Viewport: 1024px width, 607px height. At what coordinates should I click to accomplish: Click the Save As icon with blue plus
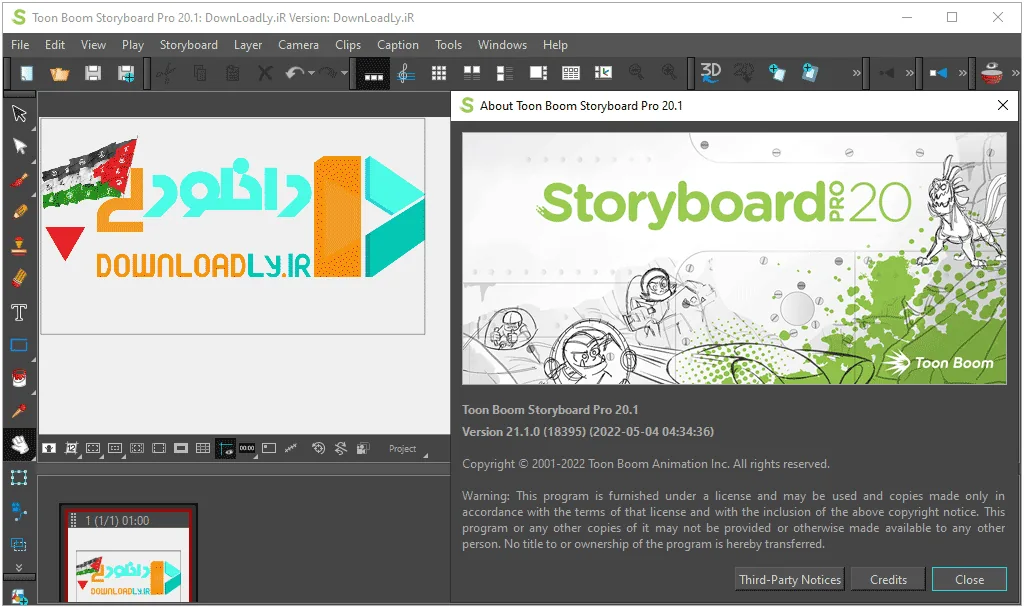pos(126,73)
